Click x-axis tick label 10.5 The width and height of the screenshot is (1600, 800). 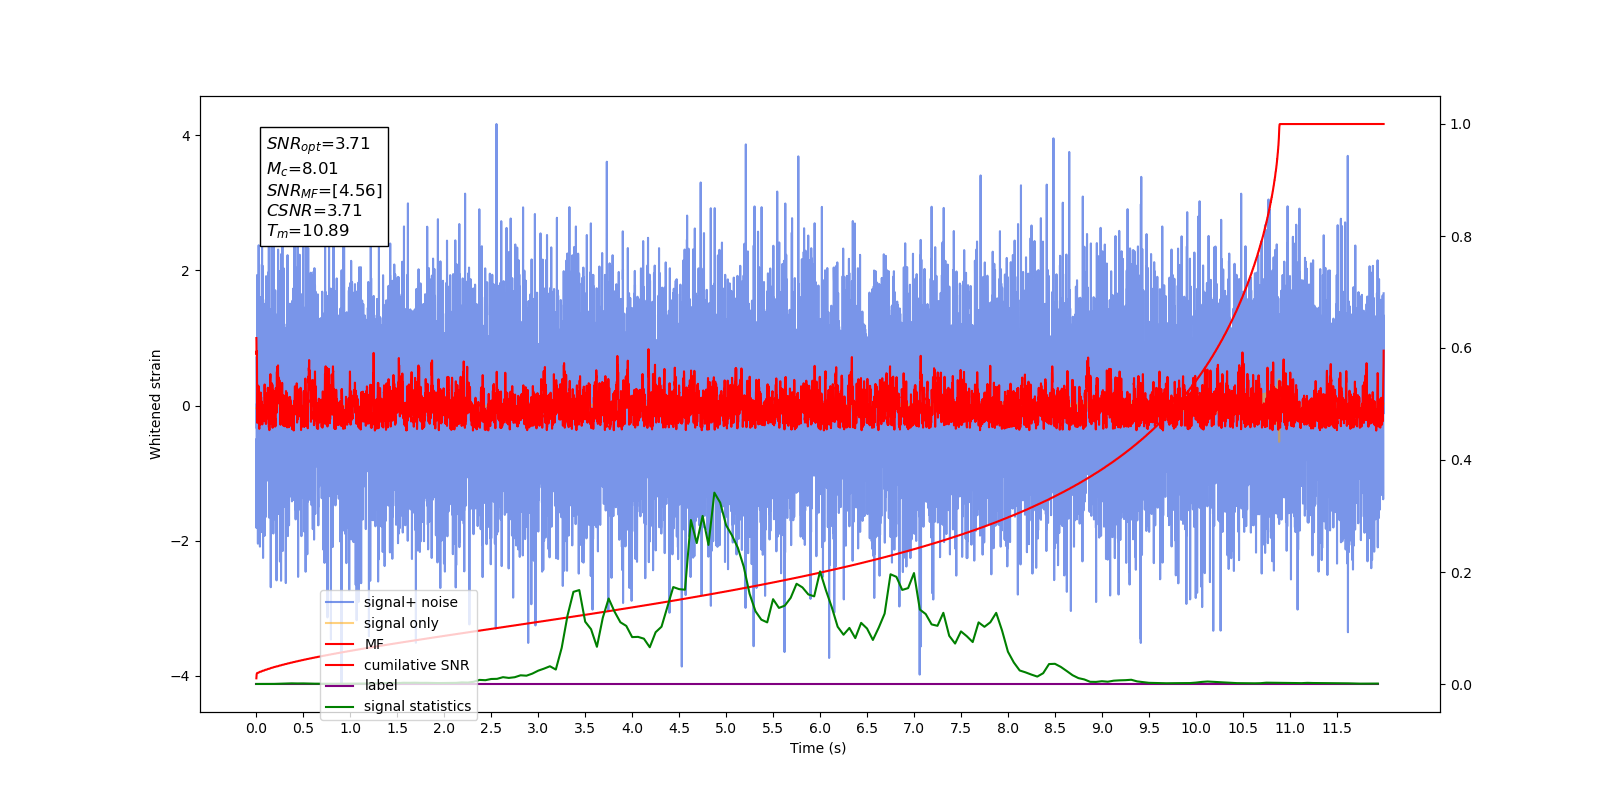coord(1243,728)
